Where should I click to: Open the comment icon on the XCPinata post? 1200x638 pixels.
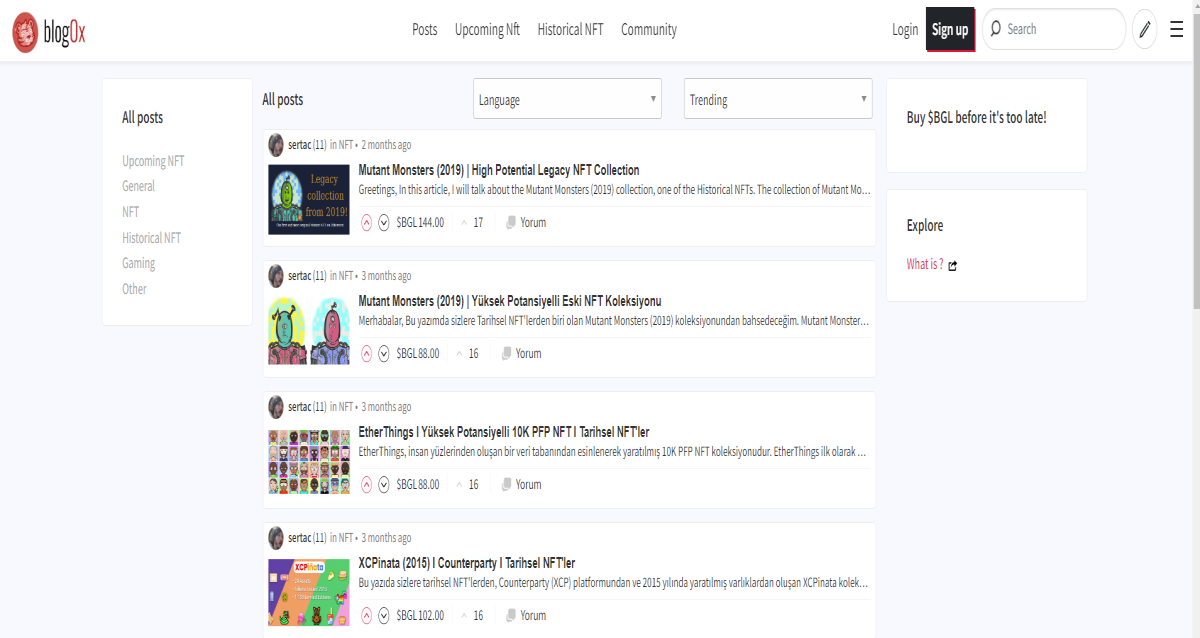(x=511, y=615)
